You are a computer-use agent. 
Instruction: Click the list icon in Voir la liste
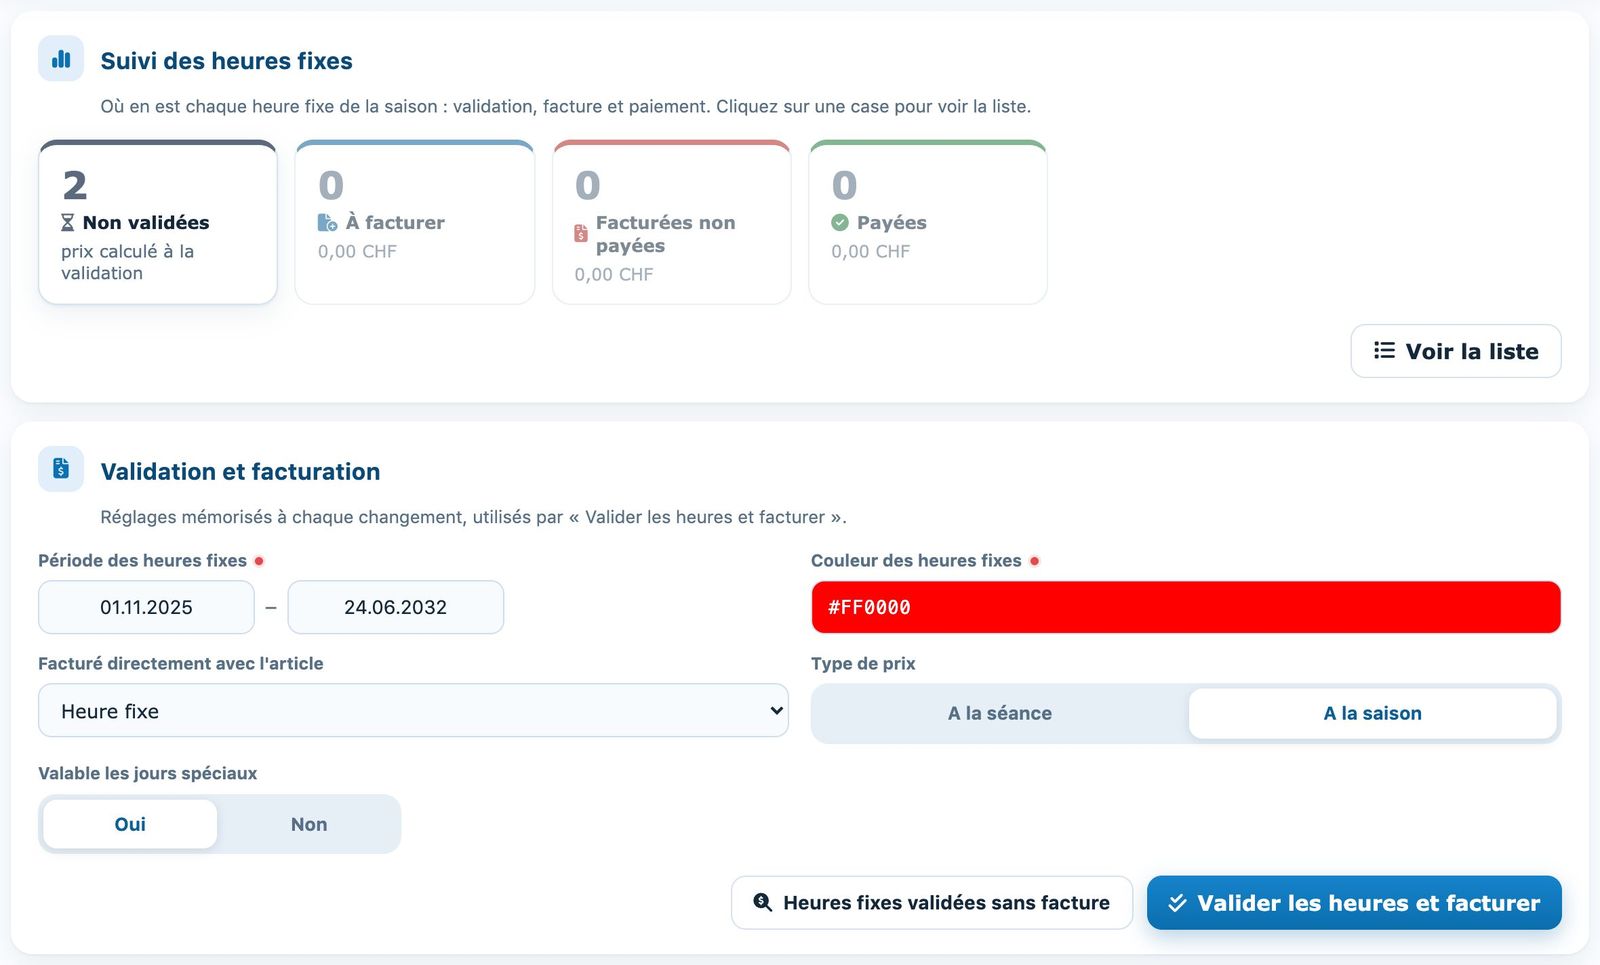click(1384, 350)
